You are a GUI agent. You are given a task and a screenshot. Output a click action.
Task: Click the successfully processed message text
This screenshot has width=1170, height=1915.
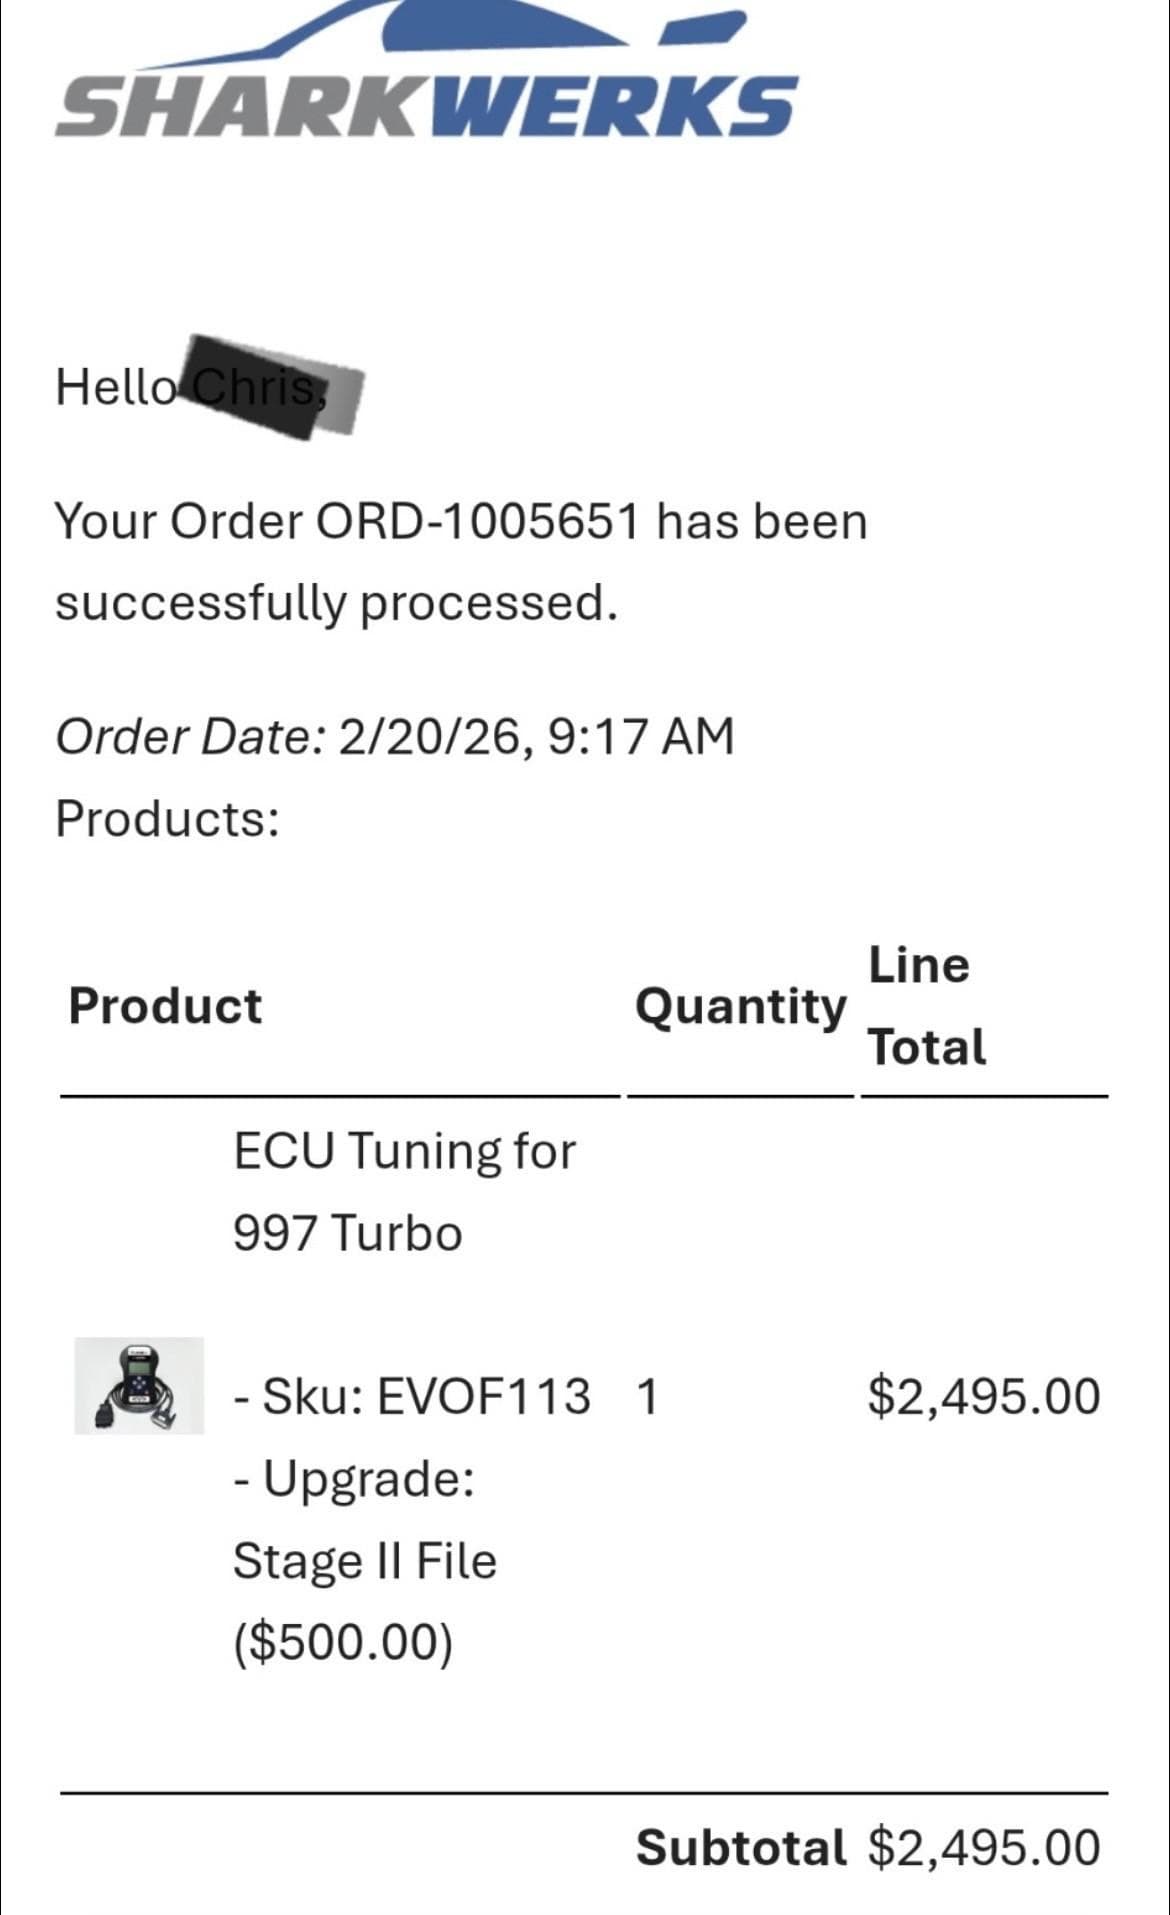pyautogui.click(x=336, y=603)
